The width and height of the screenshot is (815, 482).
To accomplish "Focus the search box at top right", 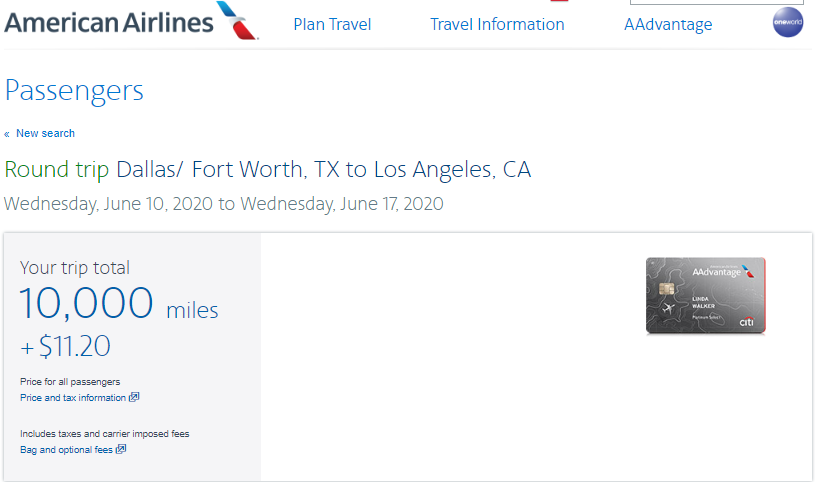I will 716,3.
